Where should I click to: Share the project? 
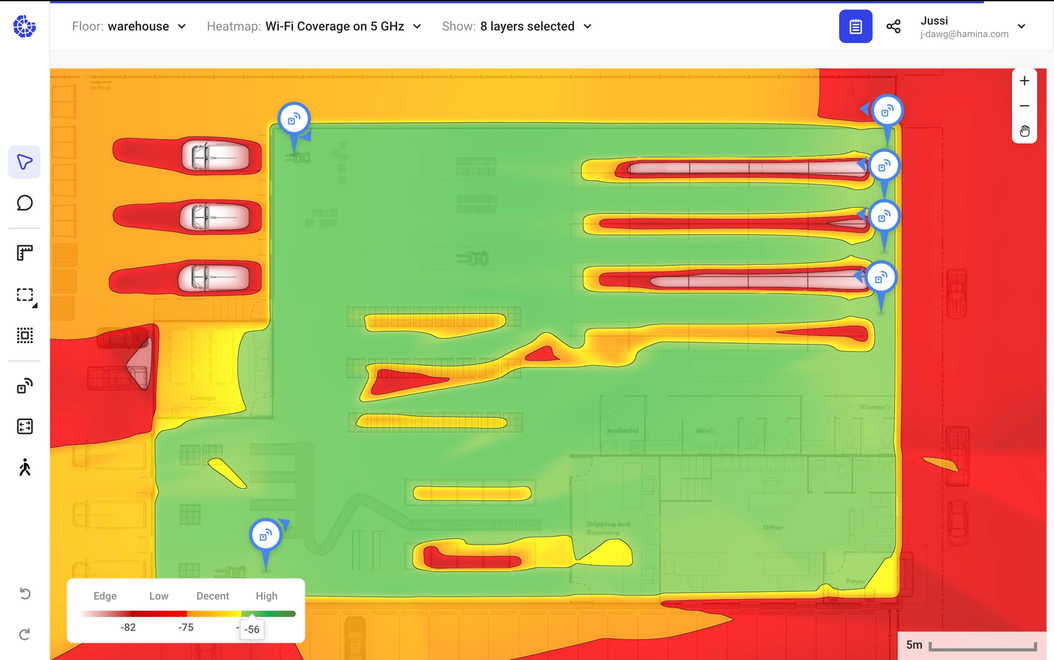pyautogui.click(x=893, y=26)
